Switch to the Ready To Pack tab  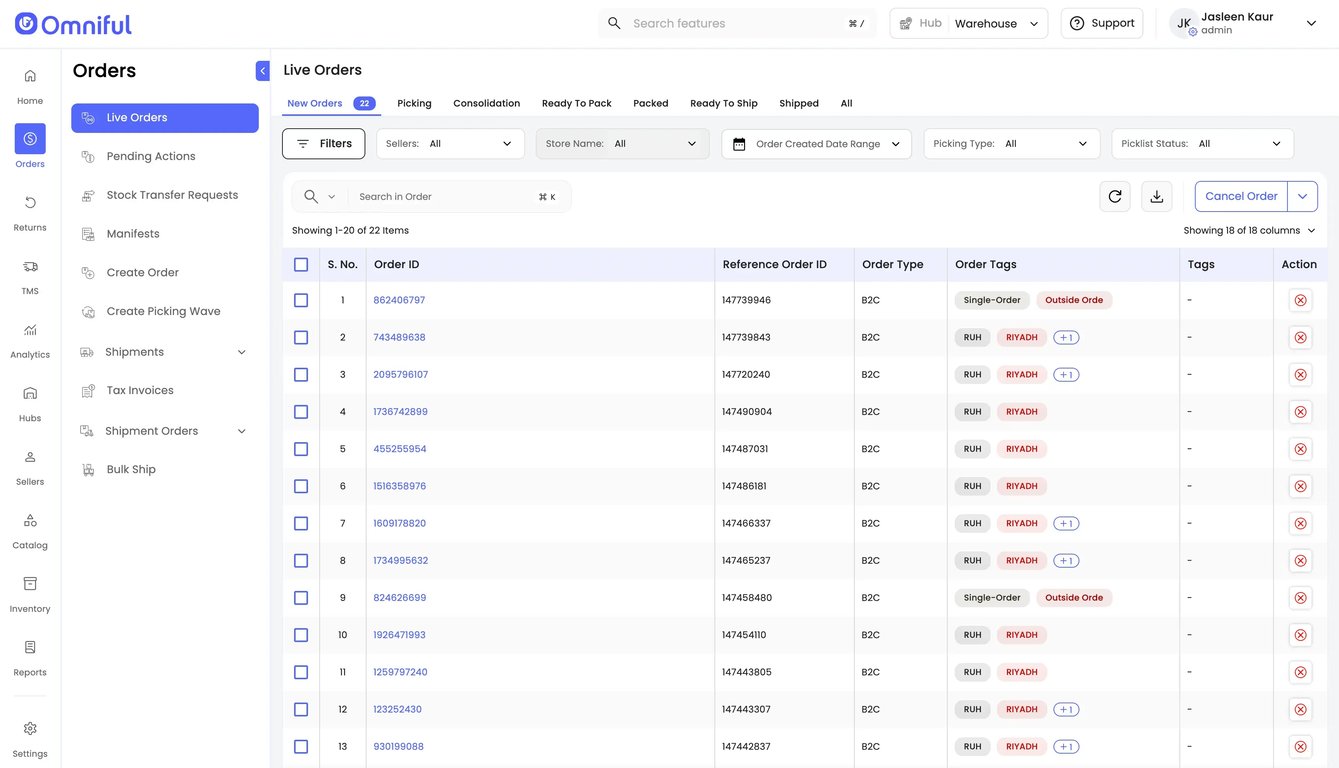click(576, 103)
